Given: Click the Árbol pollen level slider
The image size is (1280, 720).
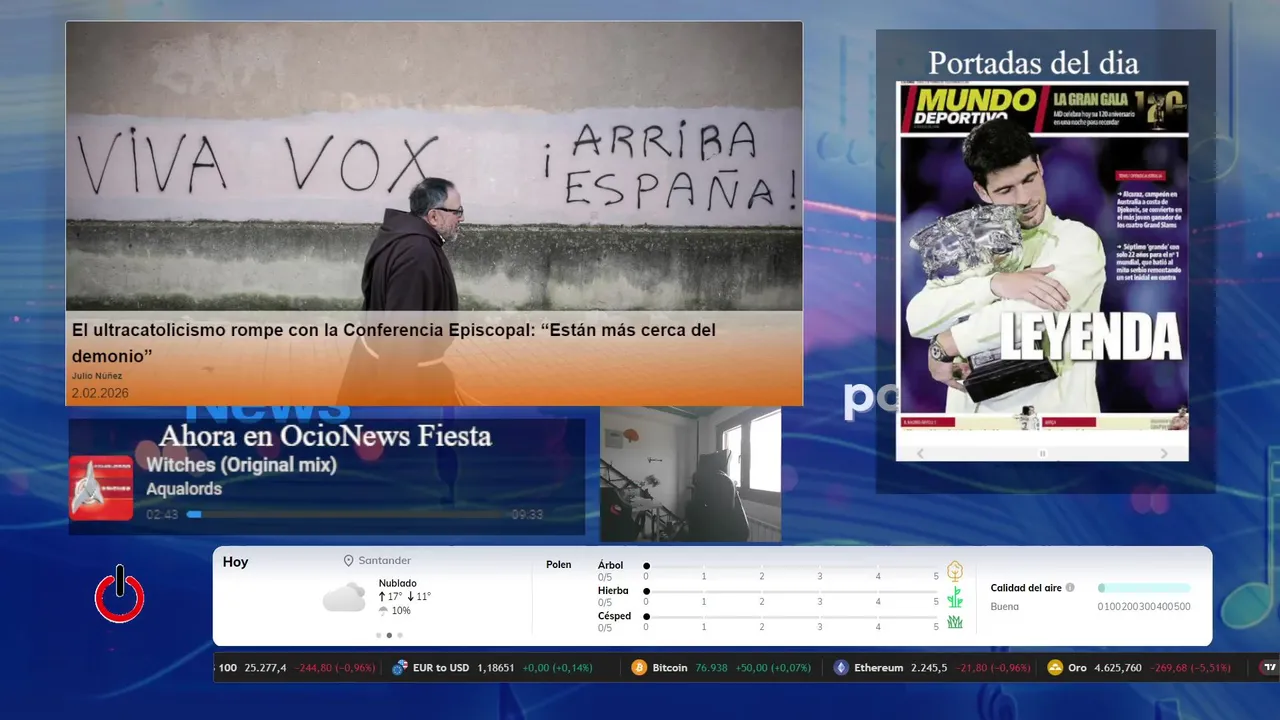Looking at the screenshot, I should tap(792, 566).
